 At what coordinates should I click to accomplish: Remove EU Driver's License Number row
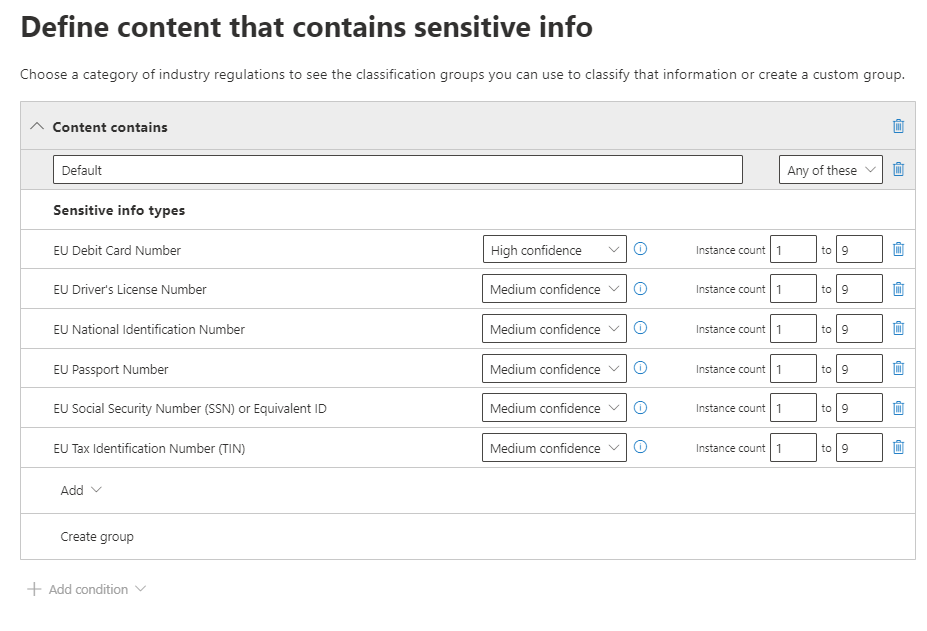point(897,289)
